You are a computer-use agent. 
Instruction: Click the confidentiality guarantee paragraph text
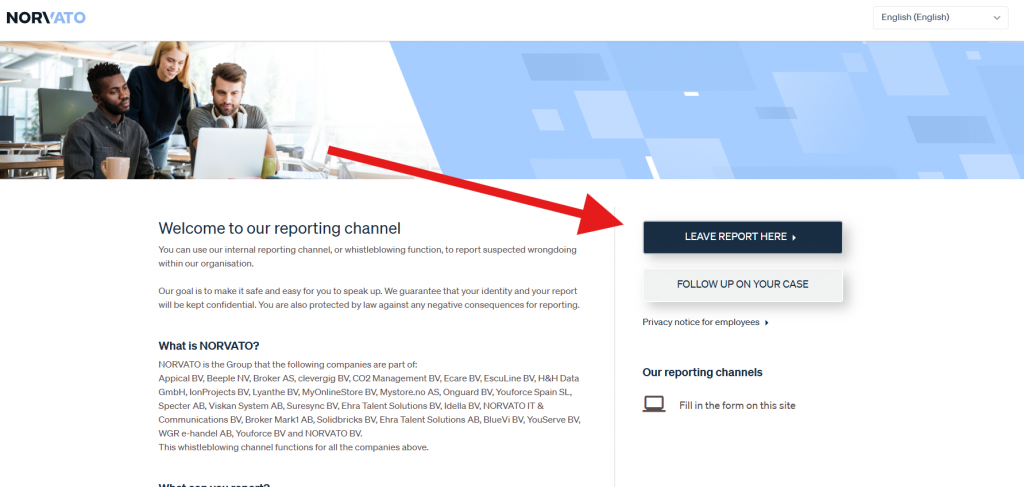369,297
